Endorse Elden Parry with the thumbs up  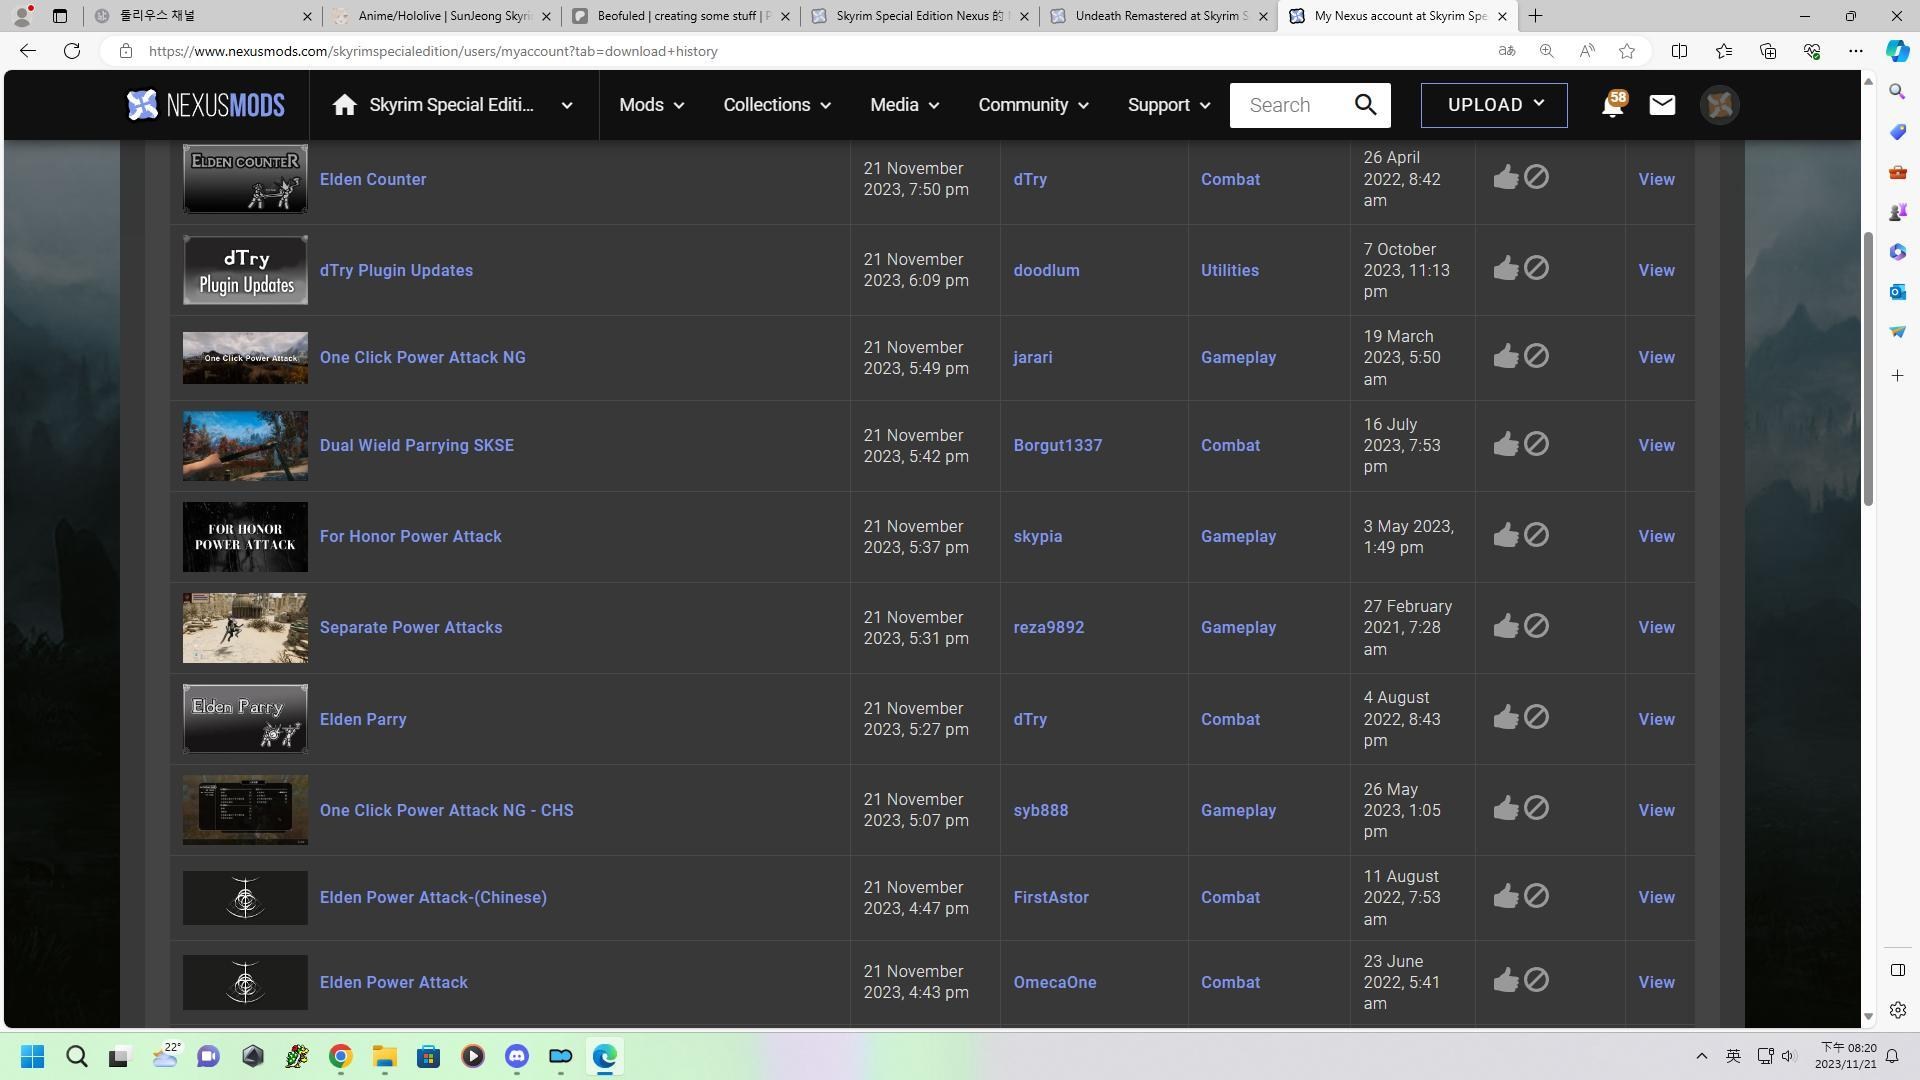[x=1505, y=718]
